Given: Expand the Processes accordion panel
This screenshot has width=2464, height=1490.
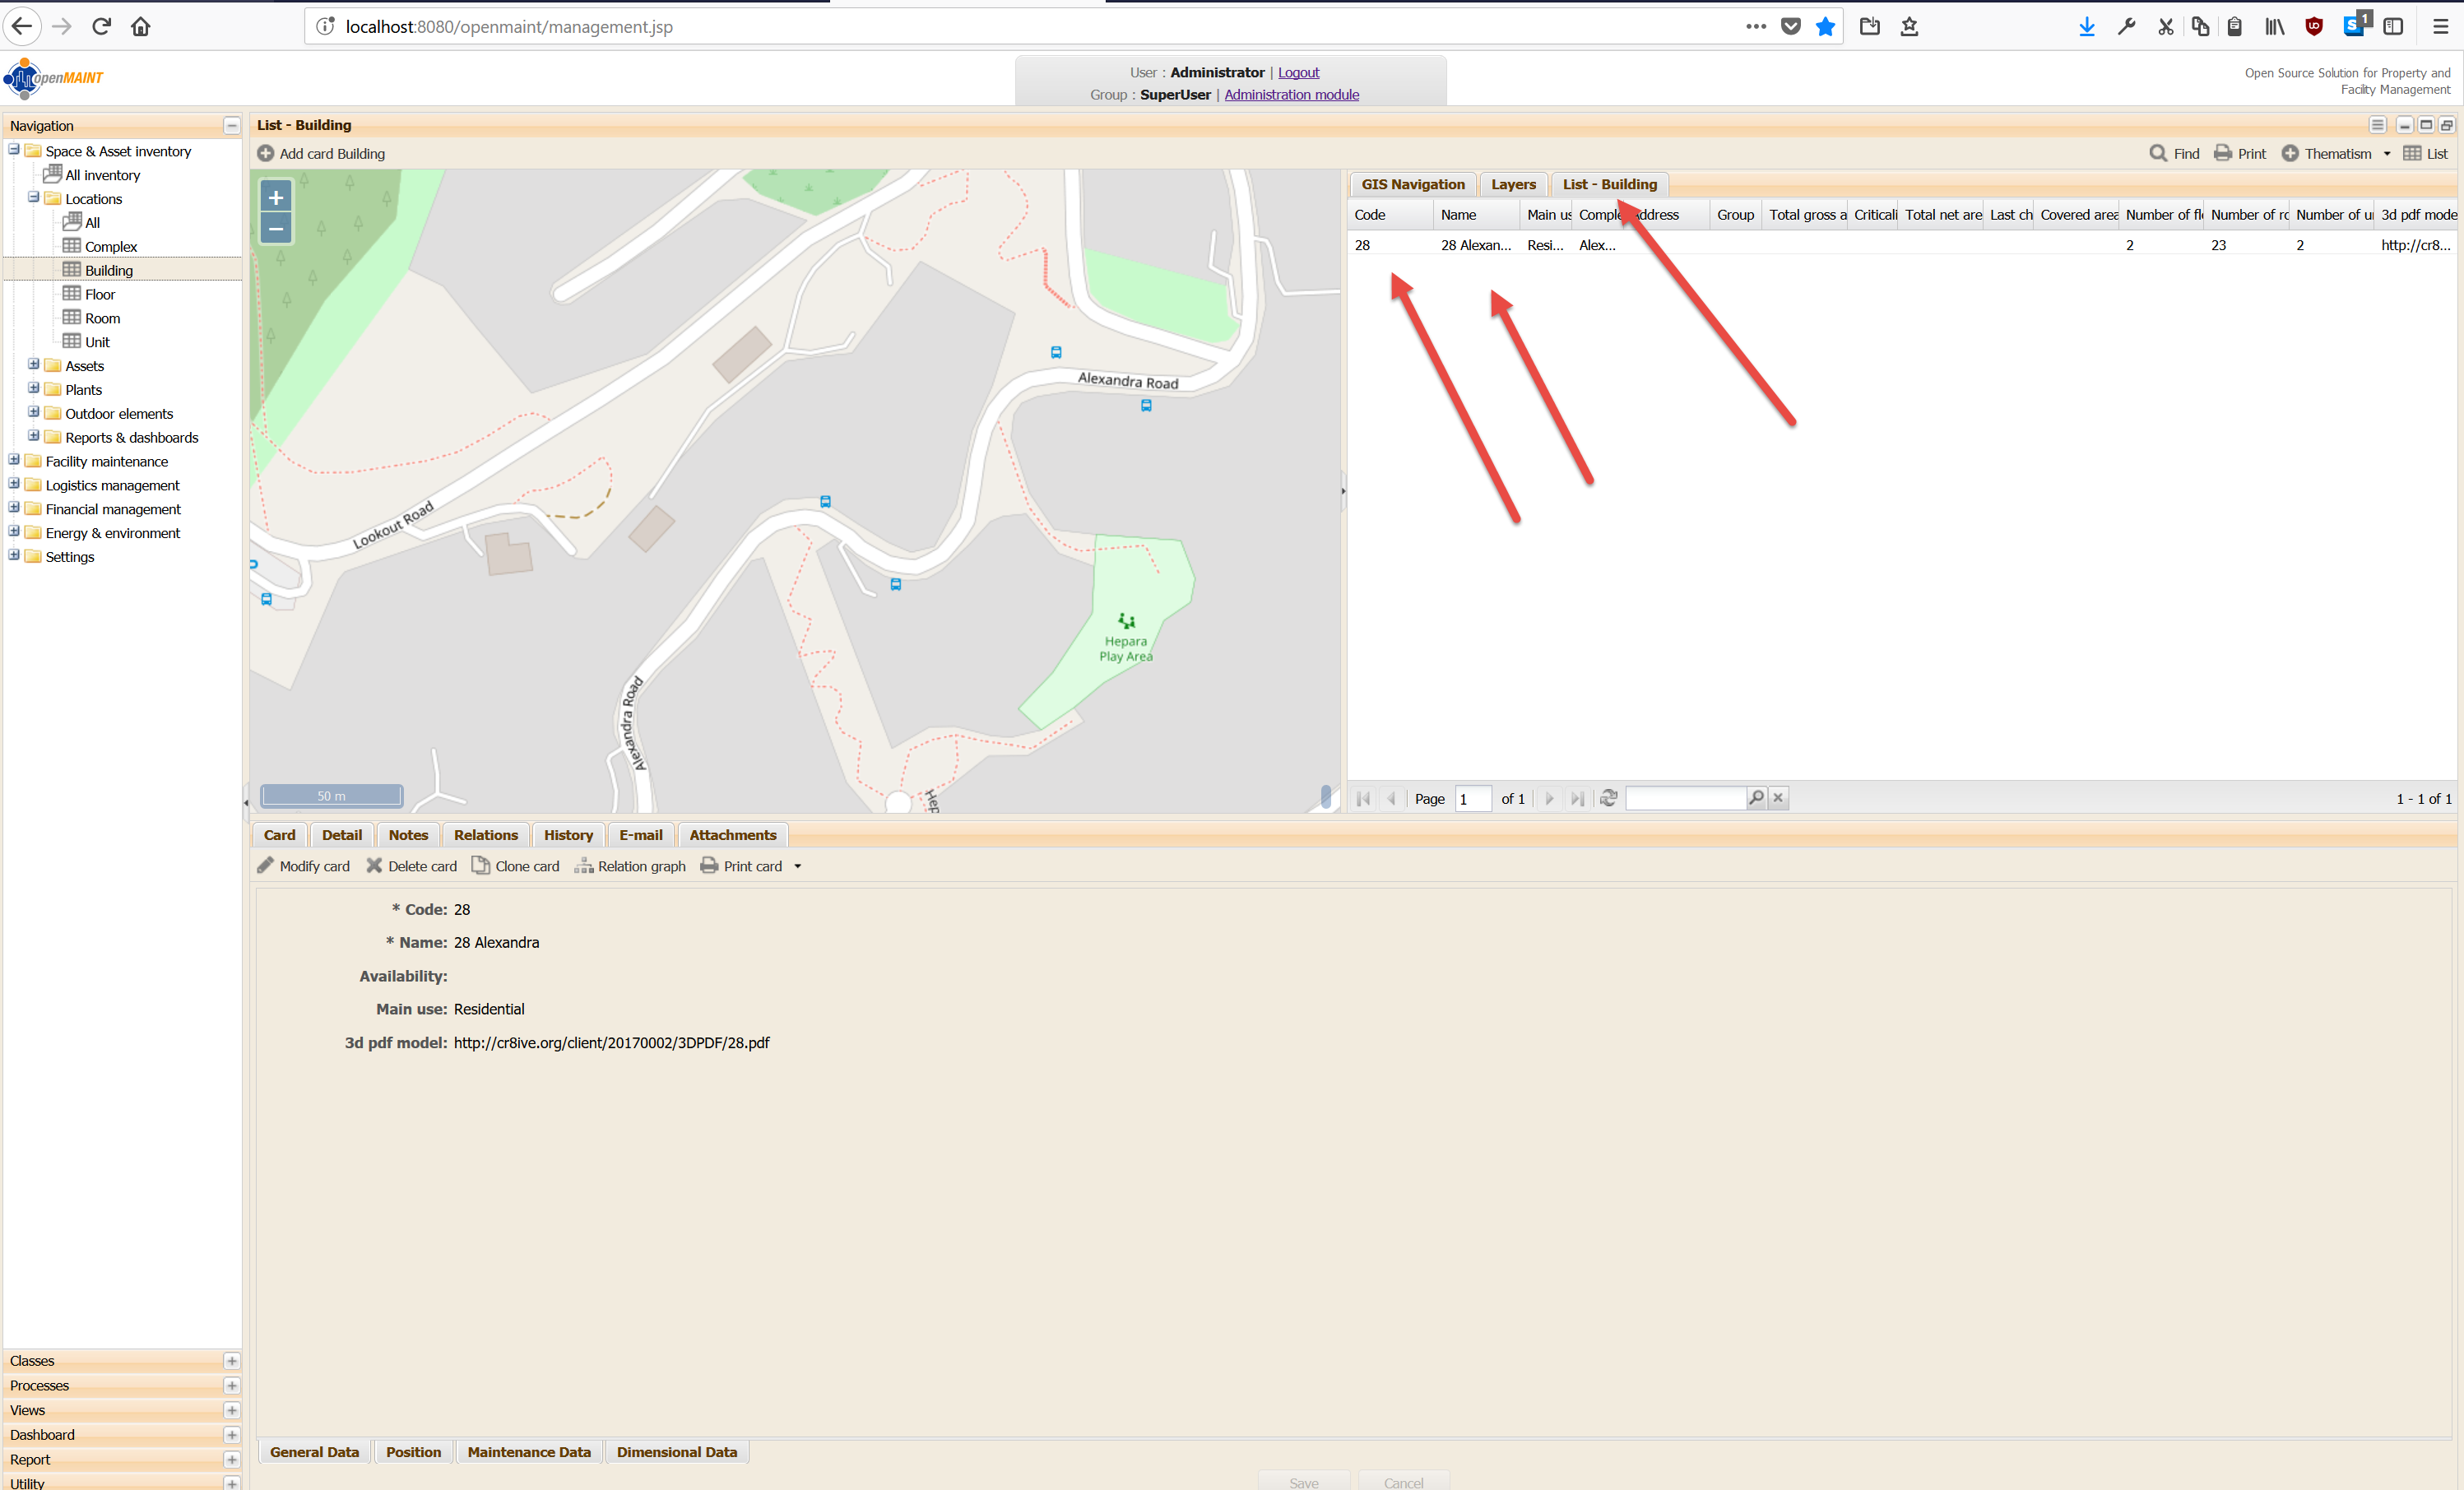Looking at the screenshot, I should 232,1385.
